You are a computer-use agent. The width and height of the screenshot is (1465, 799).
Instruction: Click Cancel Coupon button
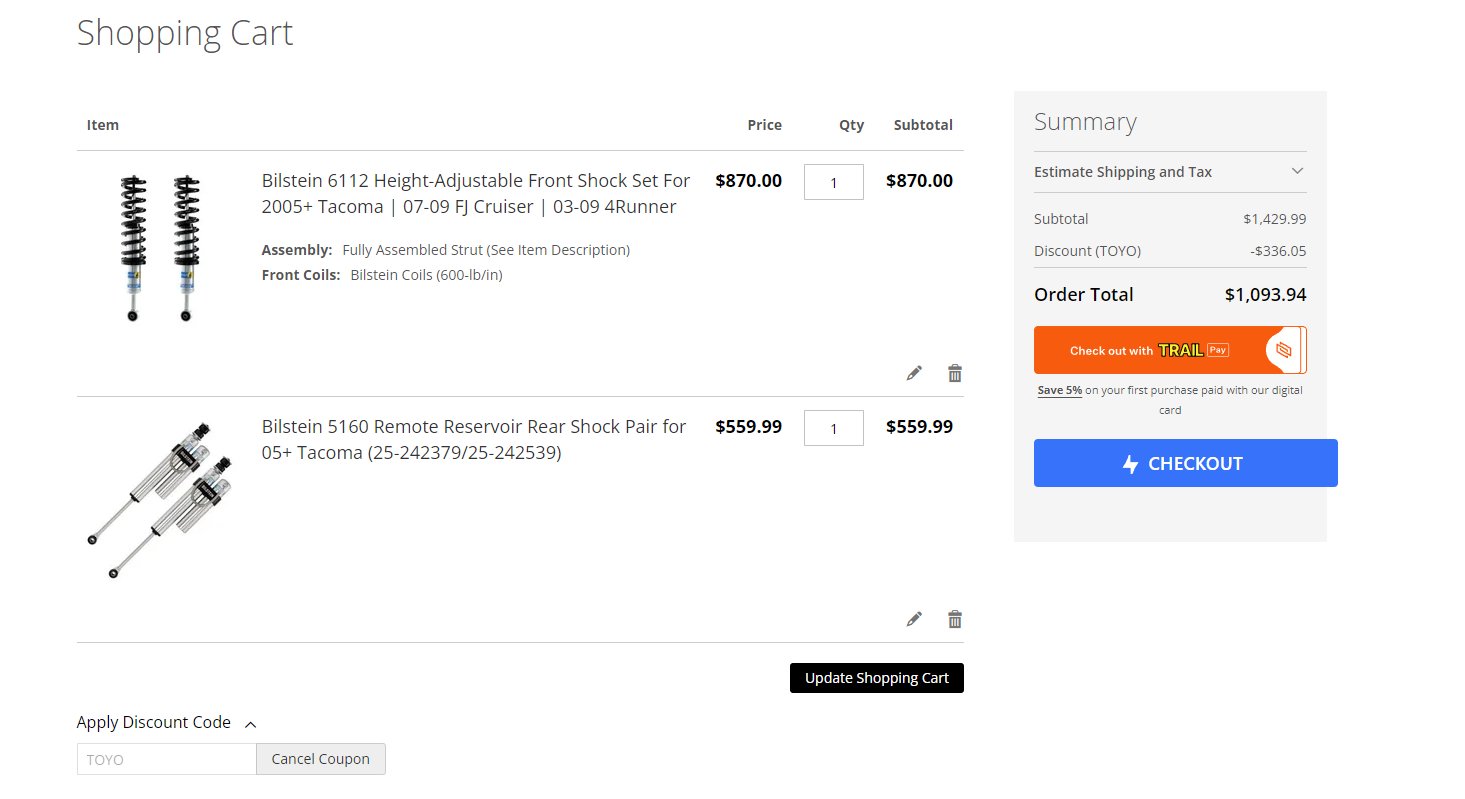pos(321,759)
